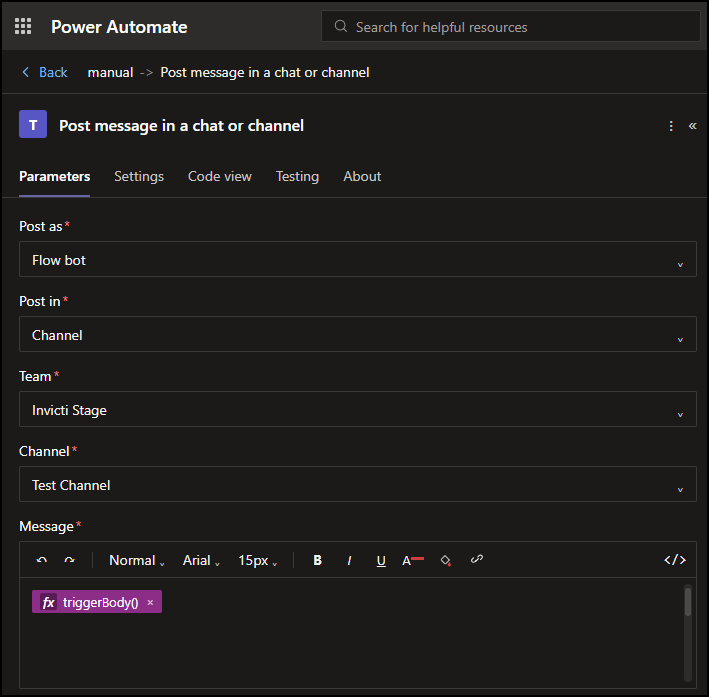Open the more options vertical dots menu
The image size is (709, 697).
coord(671,126)
